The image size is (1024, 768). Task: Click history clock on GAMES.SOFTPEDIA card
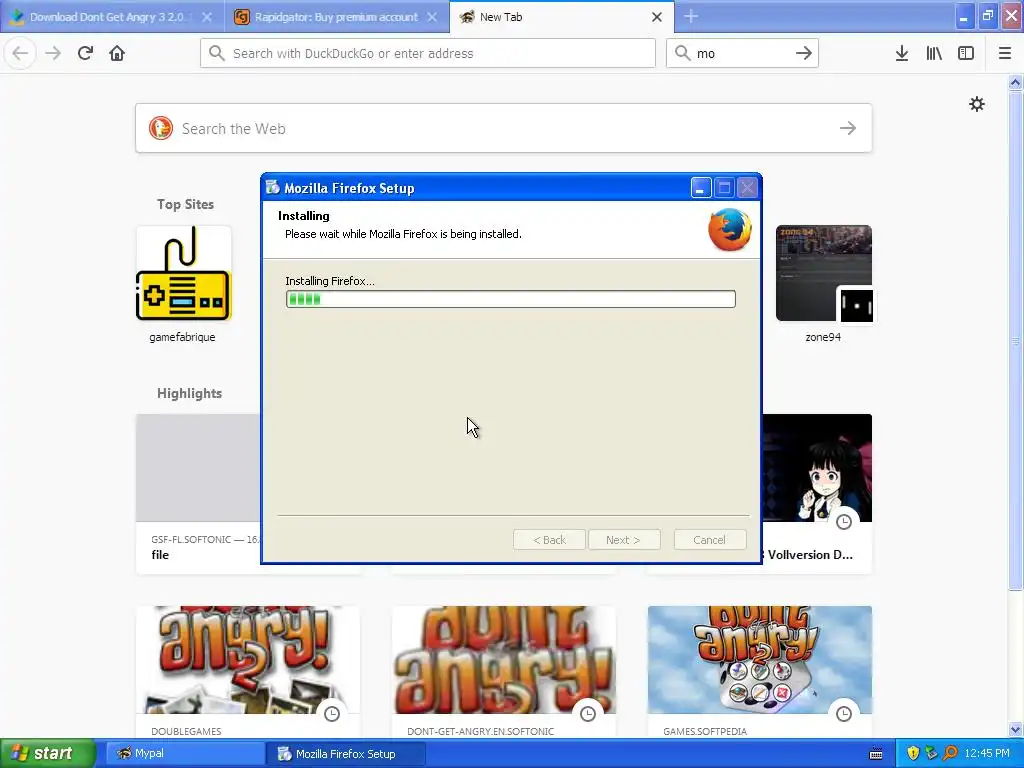844,714
